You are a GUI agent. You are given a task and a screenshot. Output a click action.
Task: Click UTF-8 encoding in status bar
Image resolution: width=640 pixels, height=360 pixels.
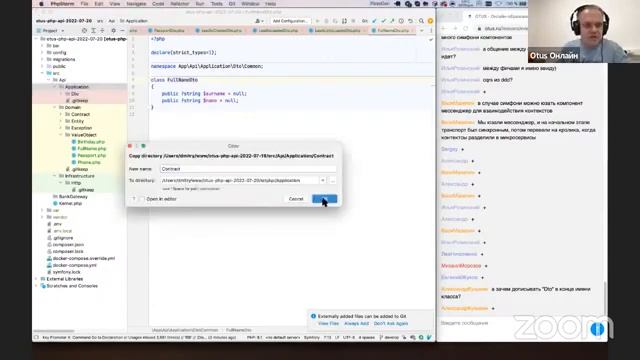coord(349,338)
